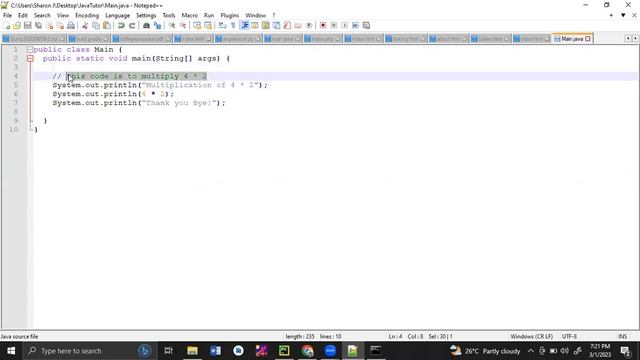This screenshot has height=360, width=640.
Task: Open Find with the binoculars icon
Action: click(146, 25)
